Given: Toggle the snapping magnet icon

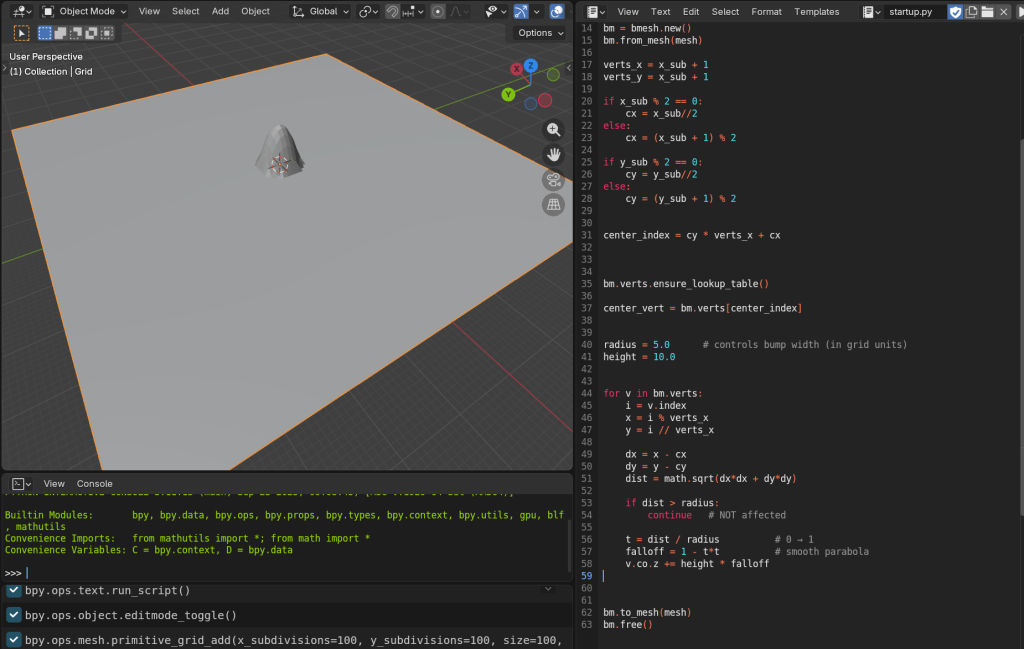Looking at the screenshot, I should (393, 12).
